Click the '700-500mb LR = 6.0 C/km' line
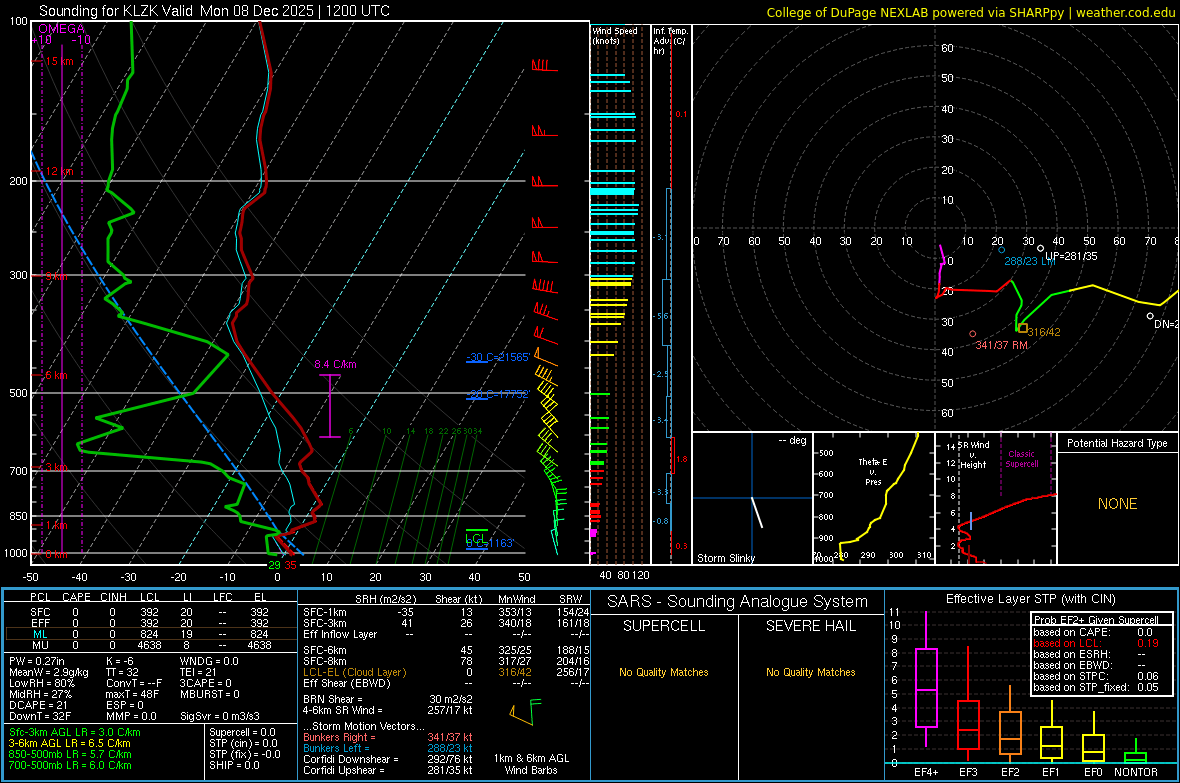Viewport: 1180px width, 783px height. [x=70, y=765]
